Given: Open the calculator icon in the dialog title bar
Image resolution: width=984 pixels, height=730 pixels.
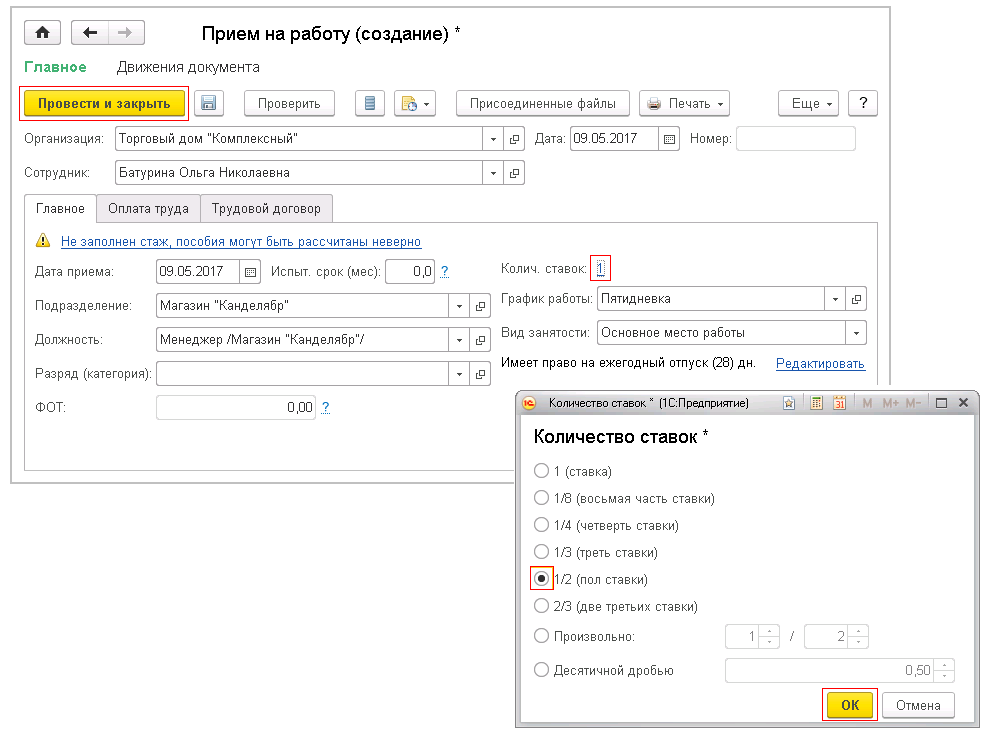Looking at the screenshot, I should [816, 403].
